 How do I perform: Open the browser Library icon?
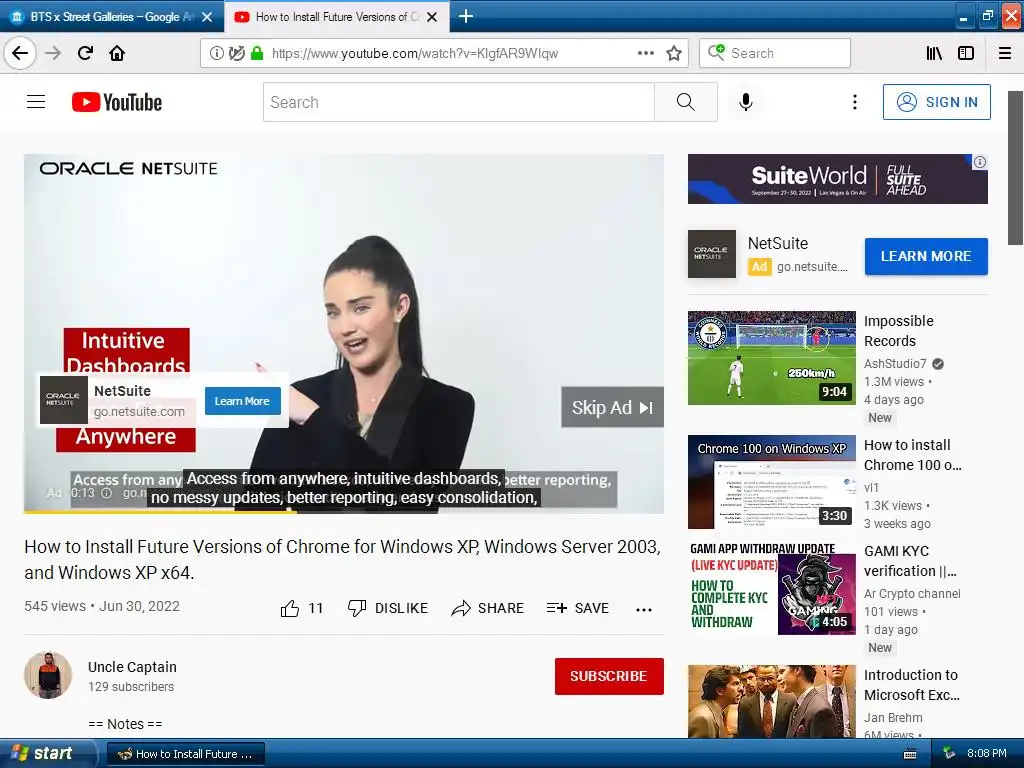click(x=934, y=53)
